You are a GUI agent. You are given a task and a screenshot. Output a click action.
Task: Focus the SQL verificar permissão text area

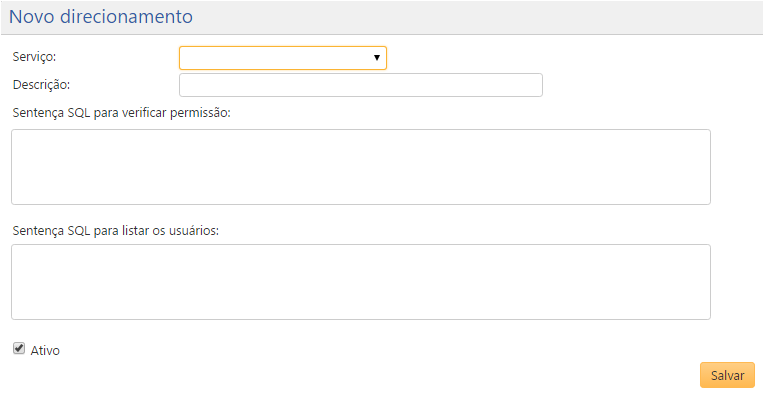click(360, 166)
